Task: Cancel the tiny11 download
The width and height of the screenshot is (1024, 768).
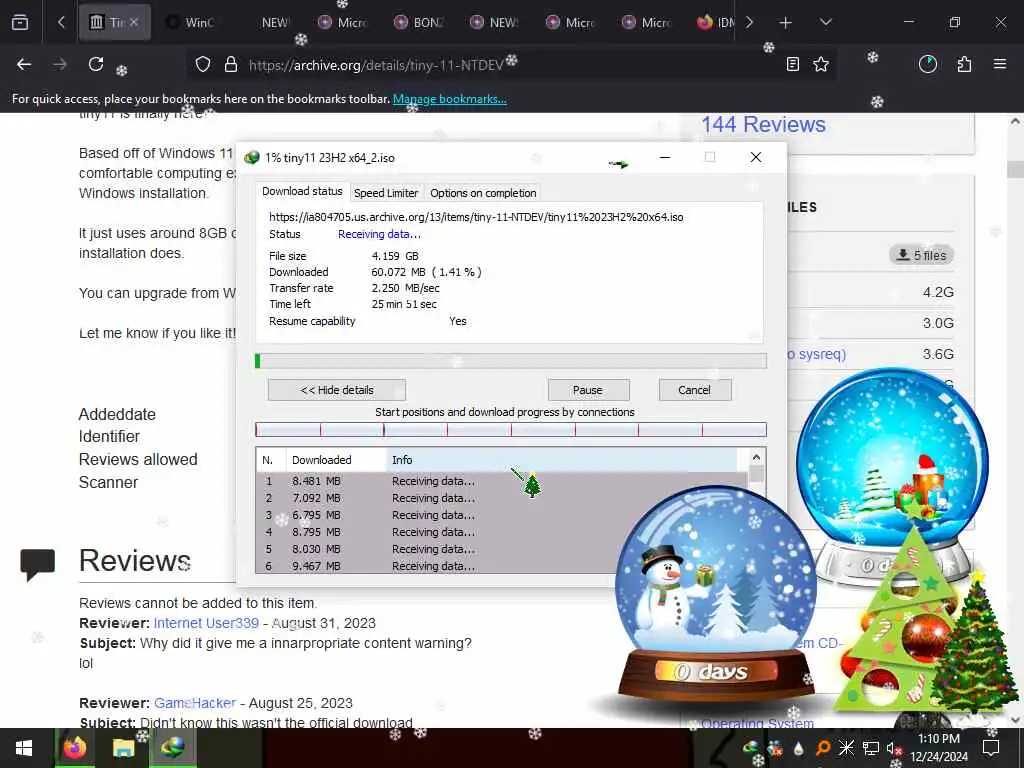Action: coord(695,390)
